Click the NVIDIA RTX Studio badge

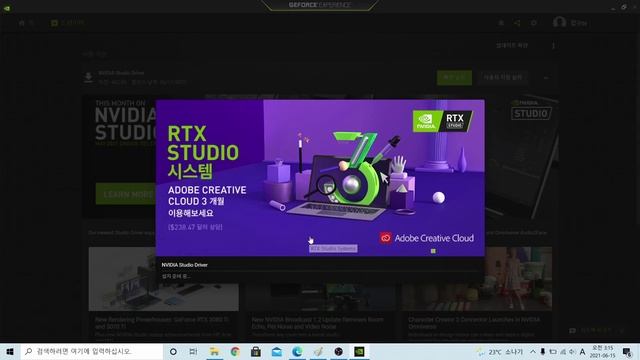[x=442, y=121]
